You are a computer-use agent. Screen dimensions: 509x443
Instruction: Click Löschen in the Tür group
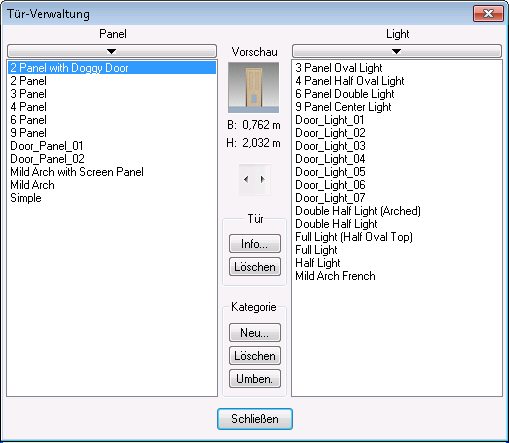coord(255,267)
